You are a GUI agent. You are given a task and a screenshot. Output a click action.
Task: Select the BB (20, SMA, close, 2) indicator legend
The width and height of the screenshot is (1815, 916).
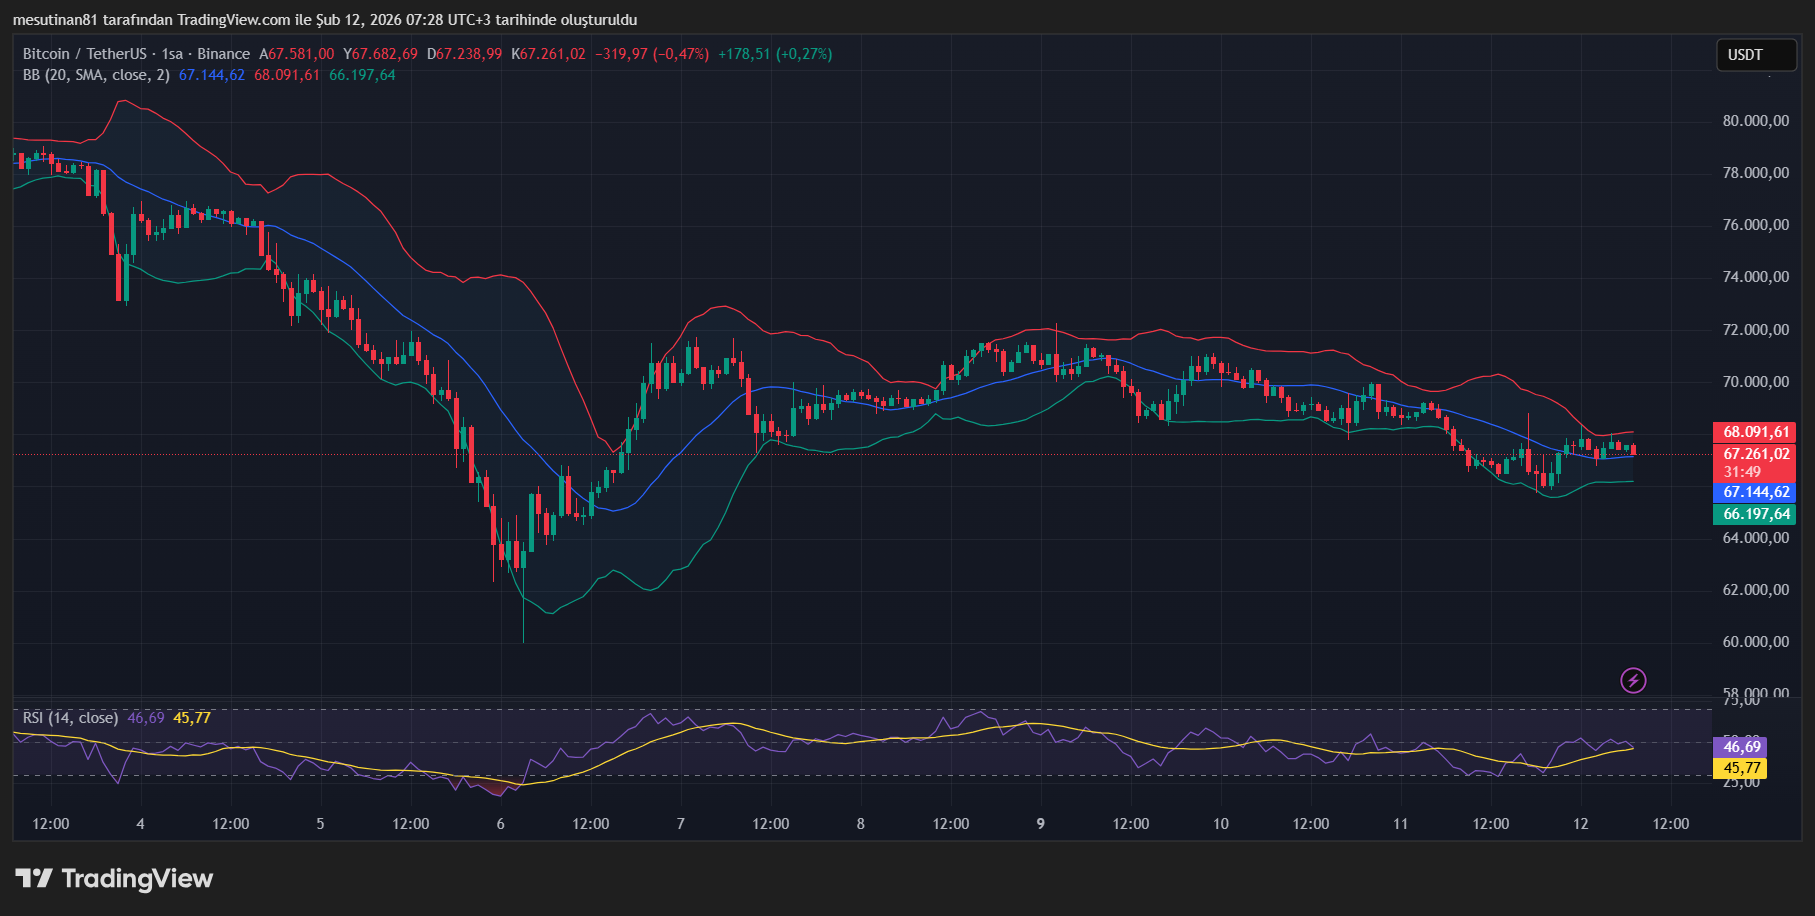[x=96, y=75]
